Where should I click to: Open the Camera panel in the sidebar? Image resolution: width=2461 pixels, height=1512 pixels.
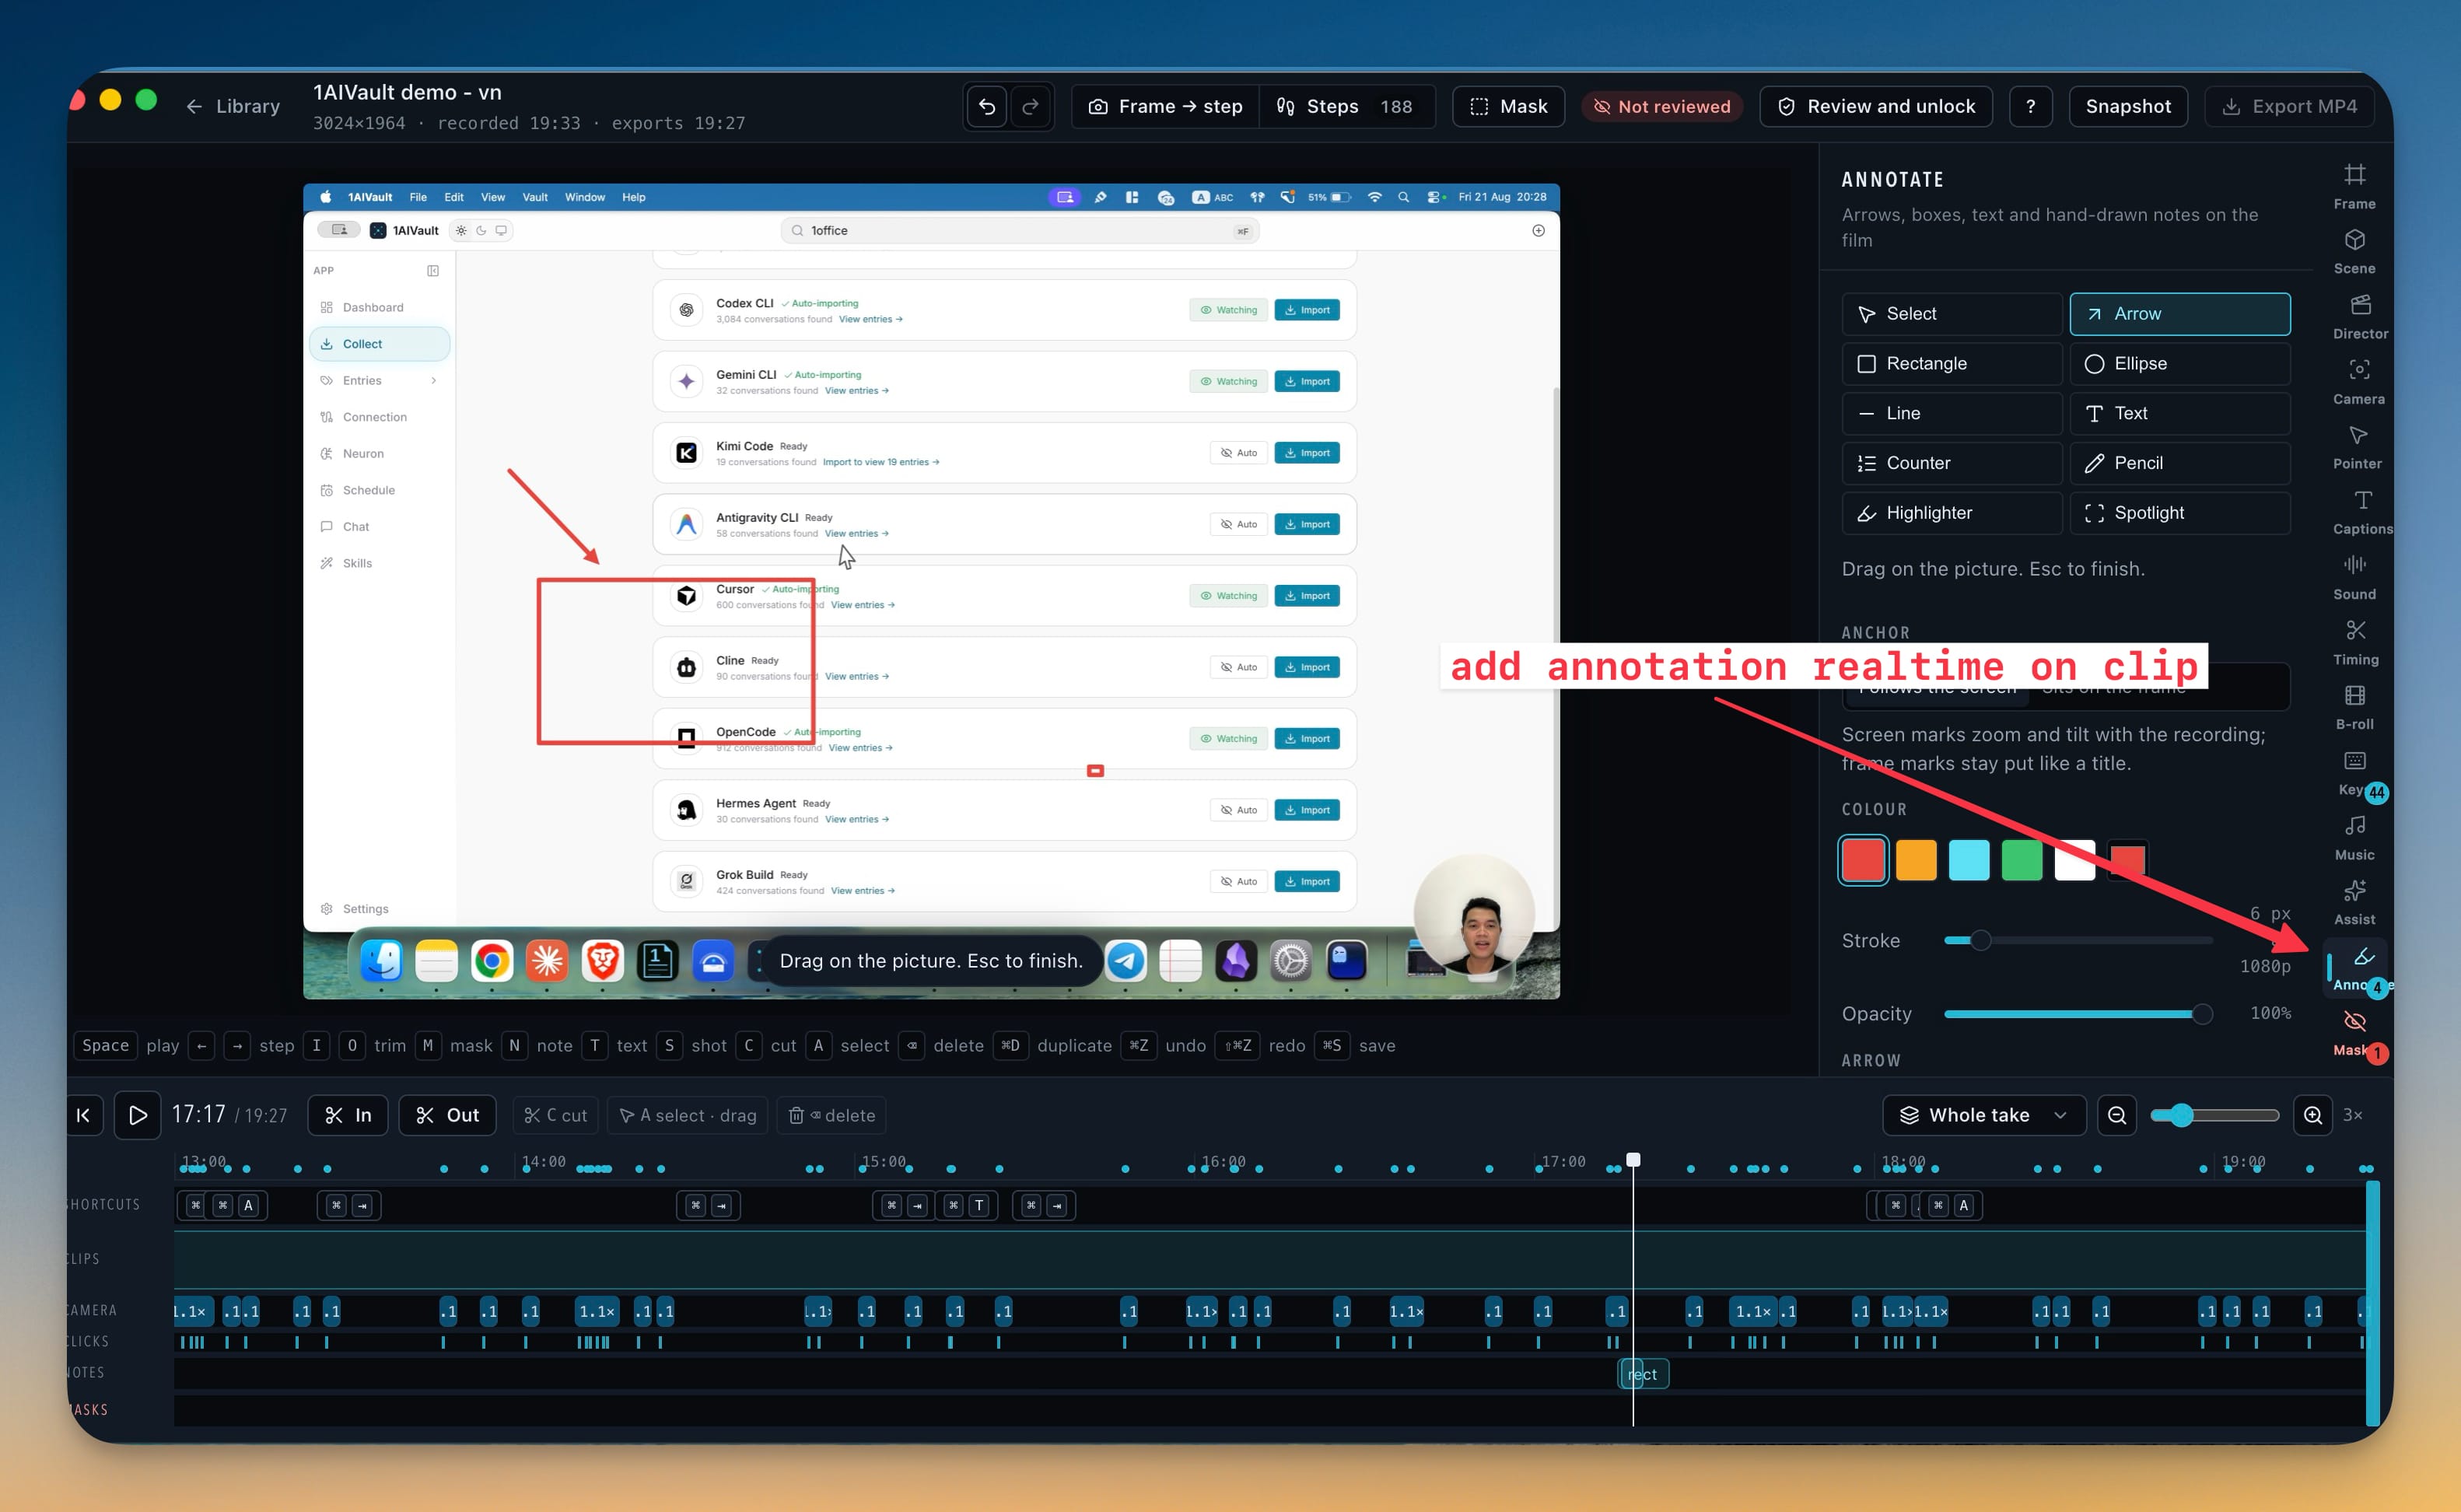pyautogui.click(x=2358, y=382)
